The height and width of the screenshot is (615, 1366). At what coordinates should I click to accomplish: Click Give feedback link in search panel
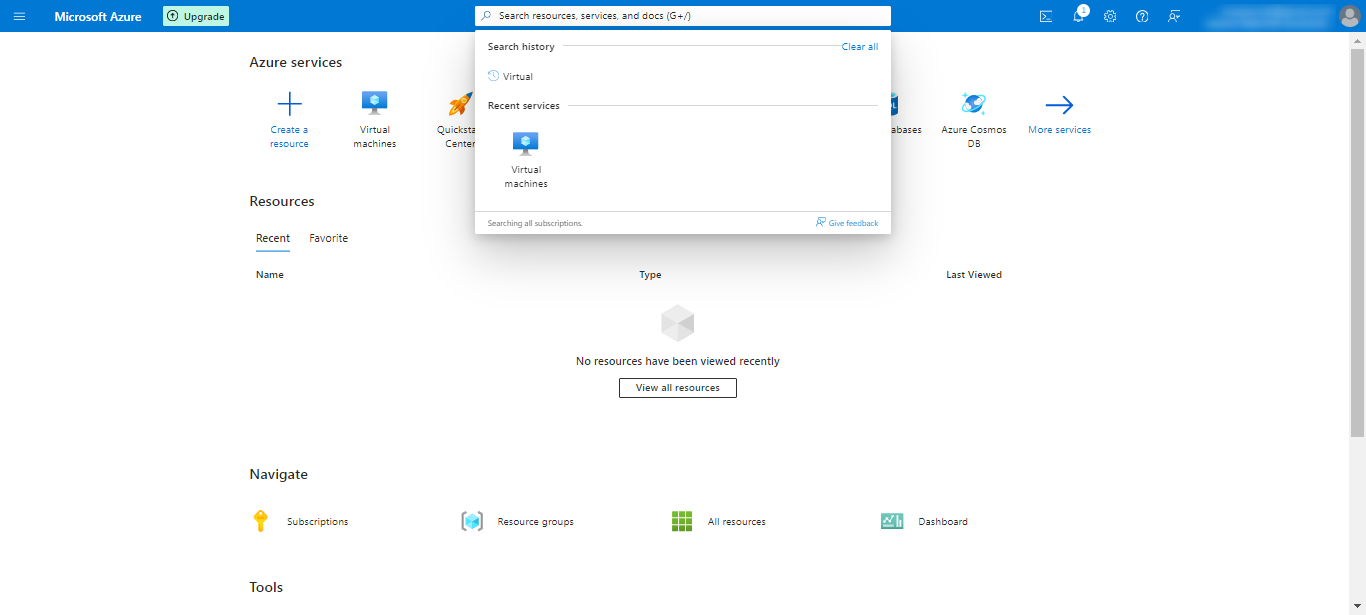click(x=847, y=223)
